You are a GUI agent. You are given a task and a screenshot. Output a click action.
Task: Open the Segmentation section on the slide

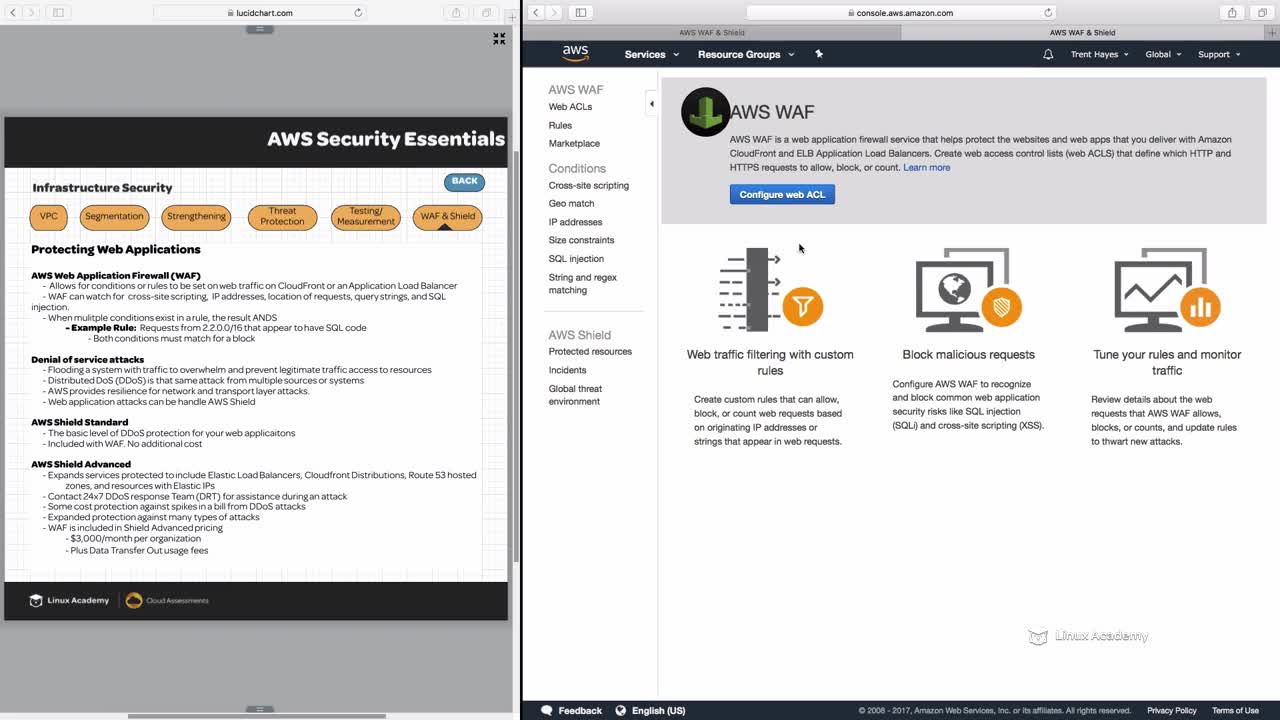coord(114,216)
